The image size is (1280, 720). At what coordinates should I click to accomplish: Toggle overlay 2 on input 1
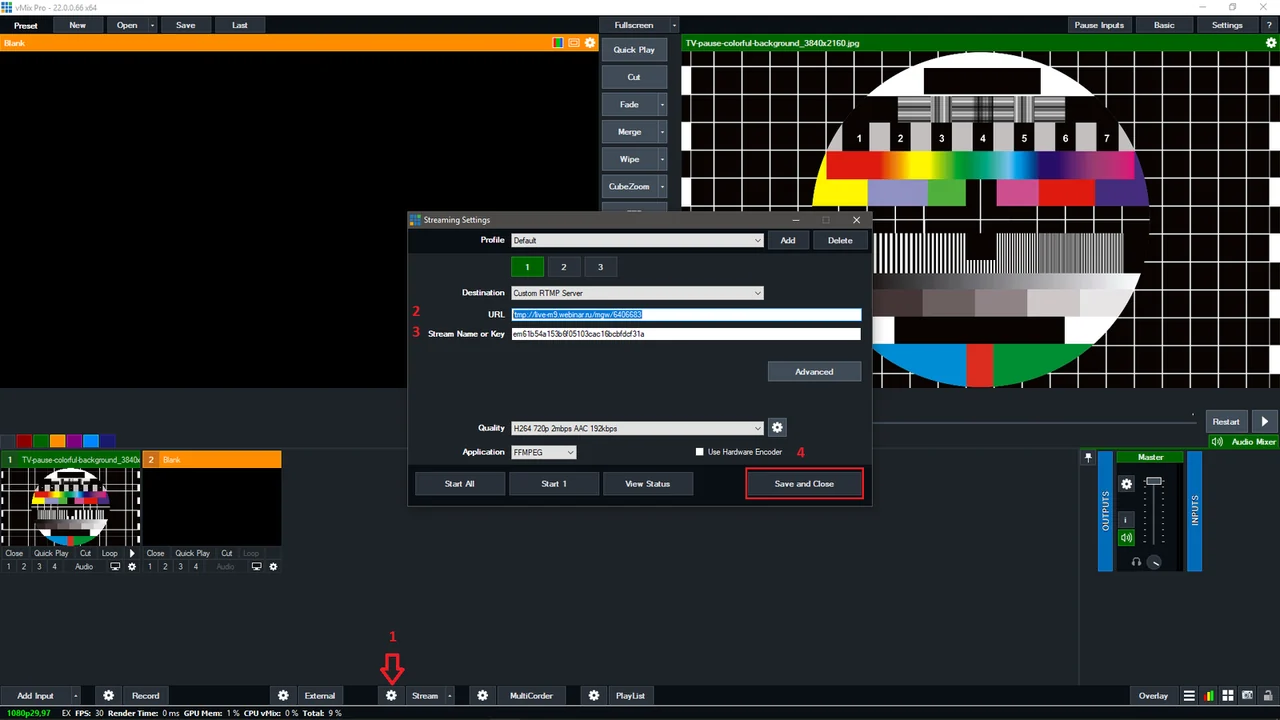pos(24,567)
